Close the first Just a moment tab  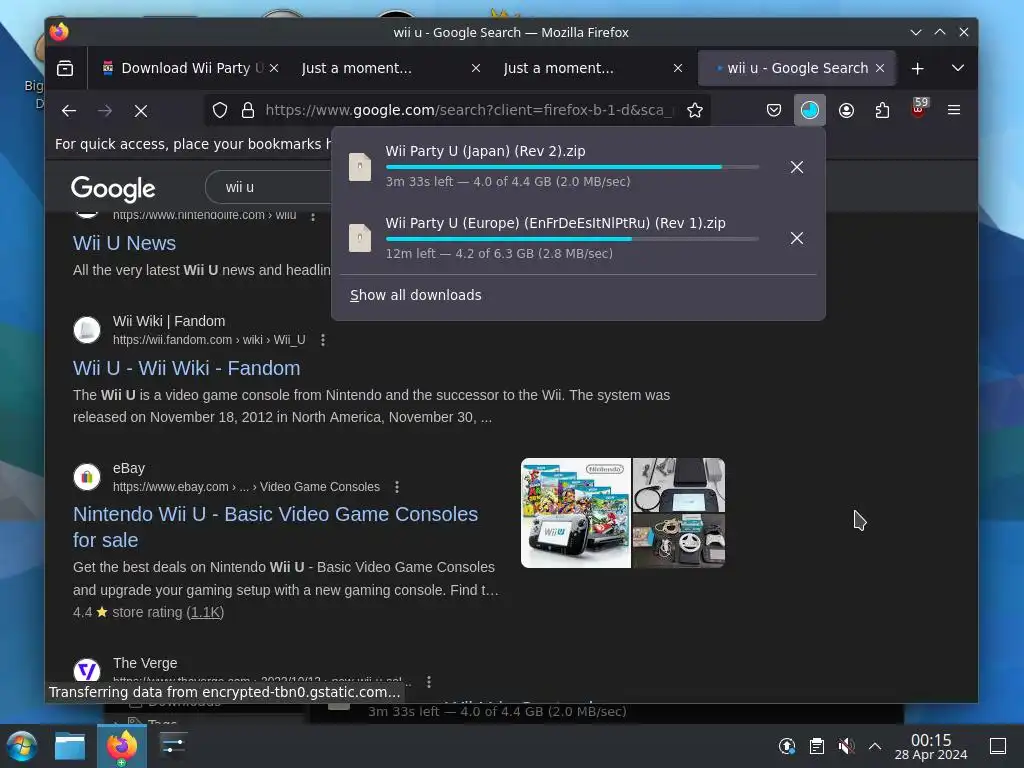tap(476, 68)
